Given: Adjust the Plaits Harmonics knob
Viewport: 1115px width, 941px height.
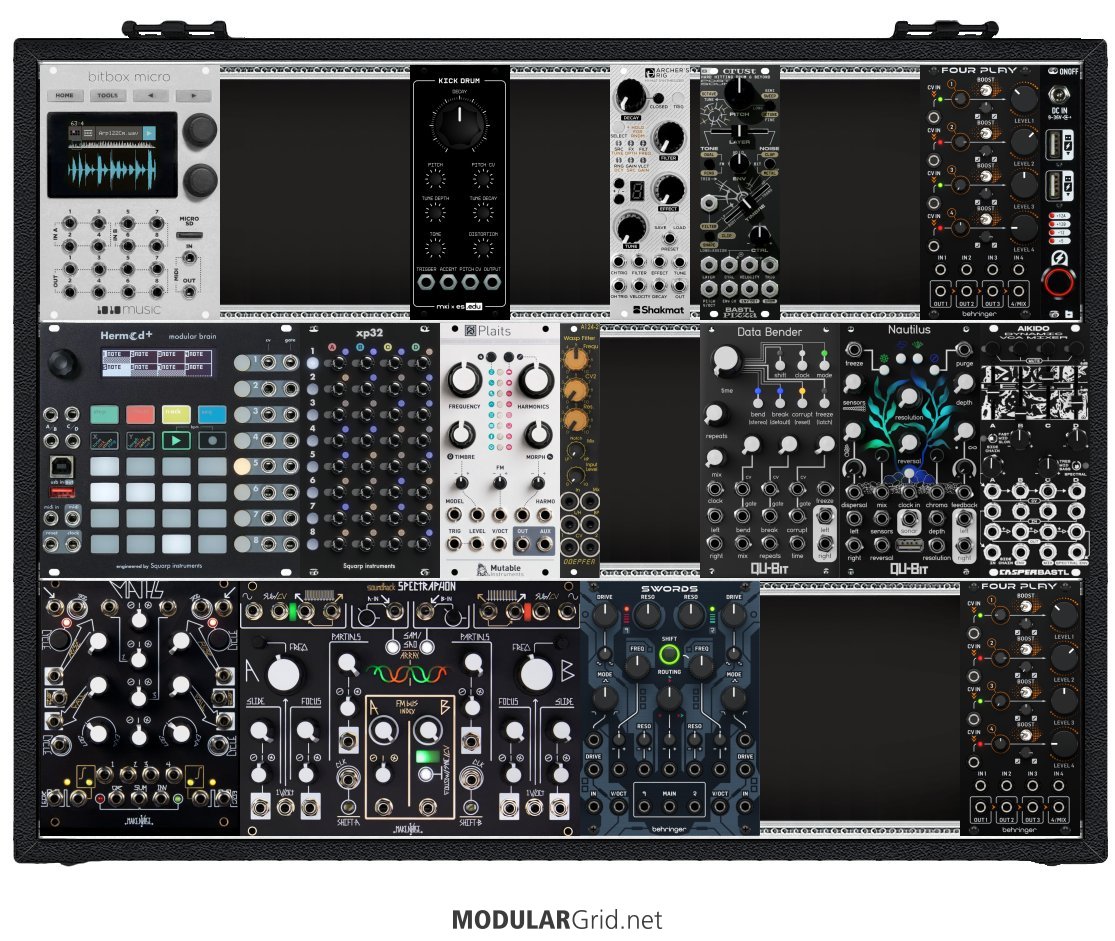Looking at the screenshot, I should coord(535,378).
